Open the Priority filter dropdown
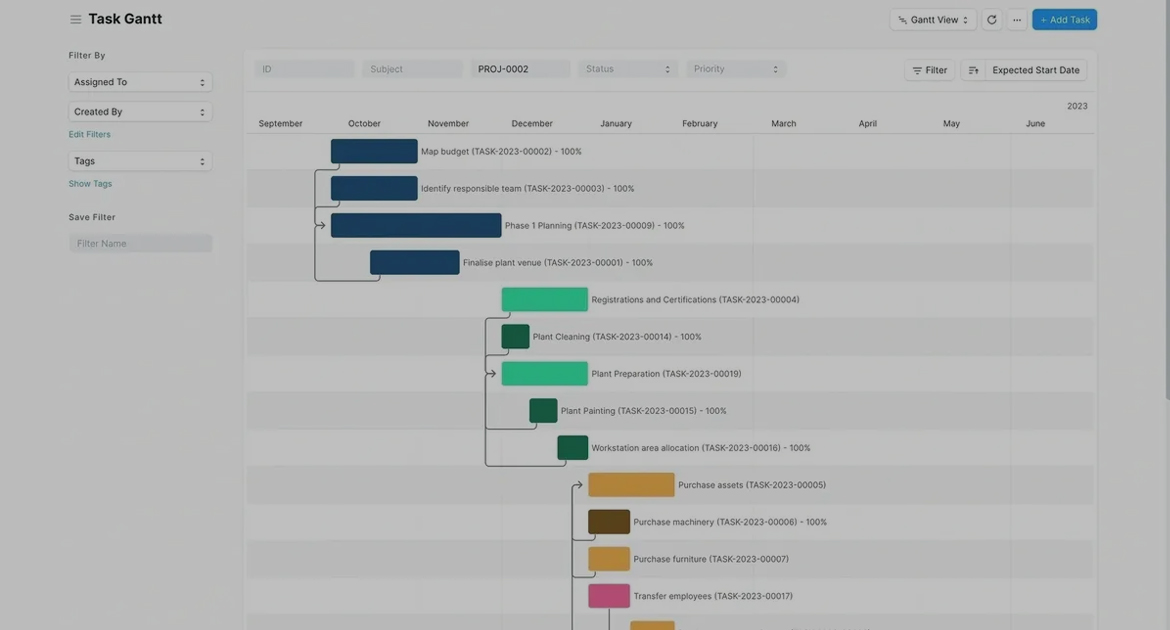1170x630 pixels. [x=735, y=69]
